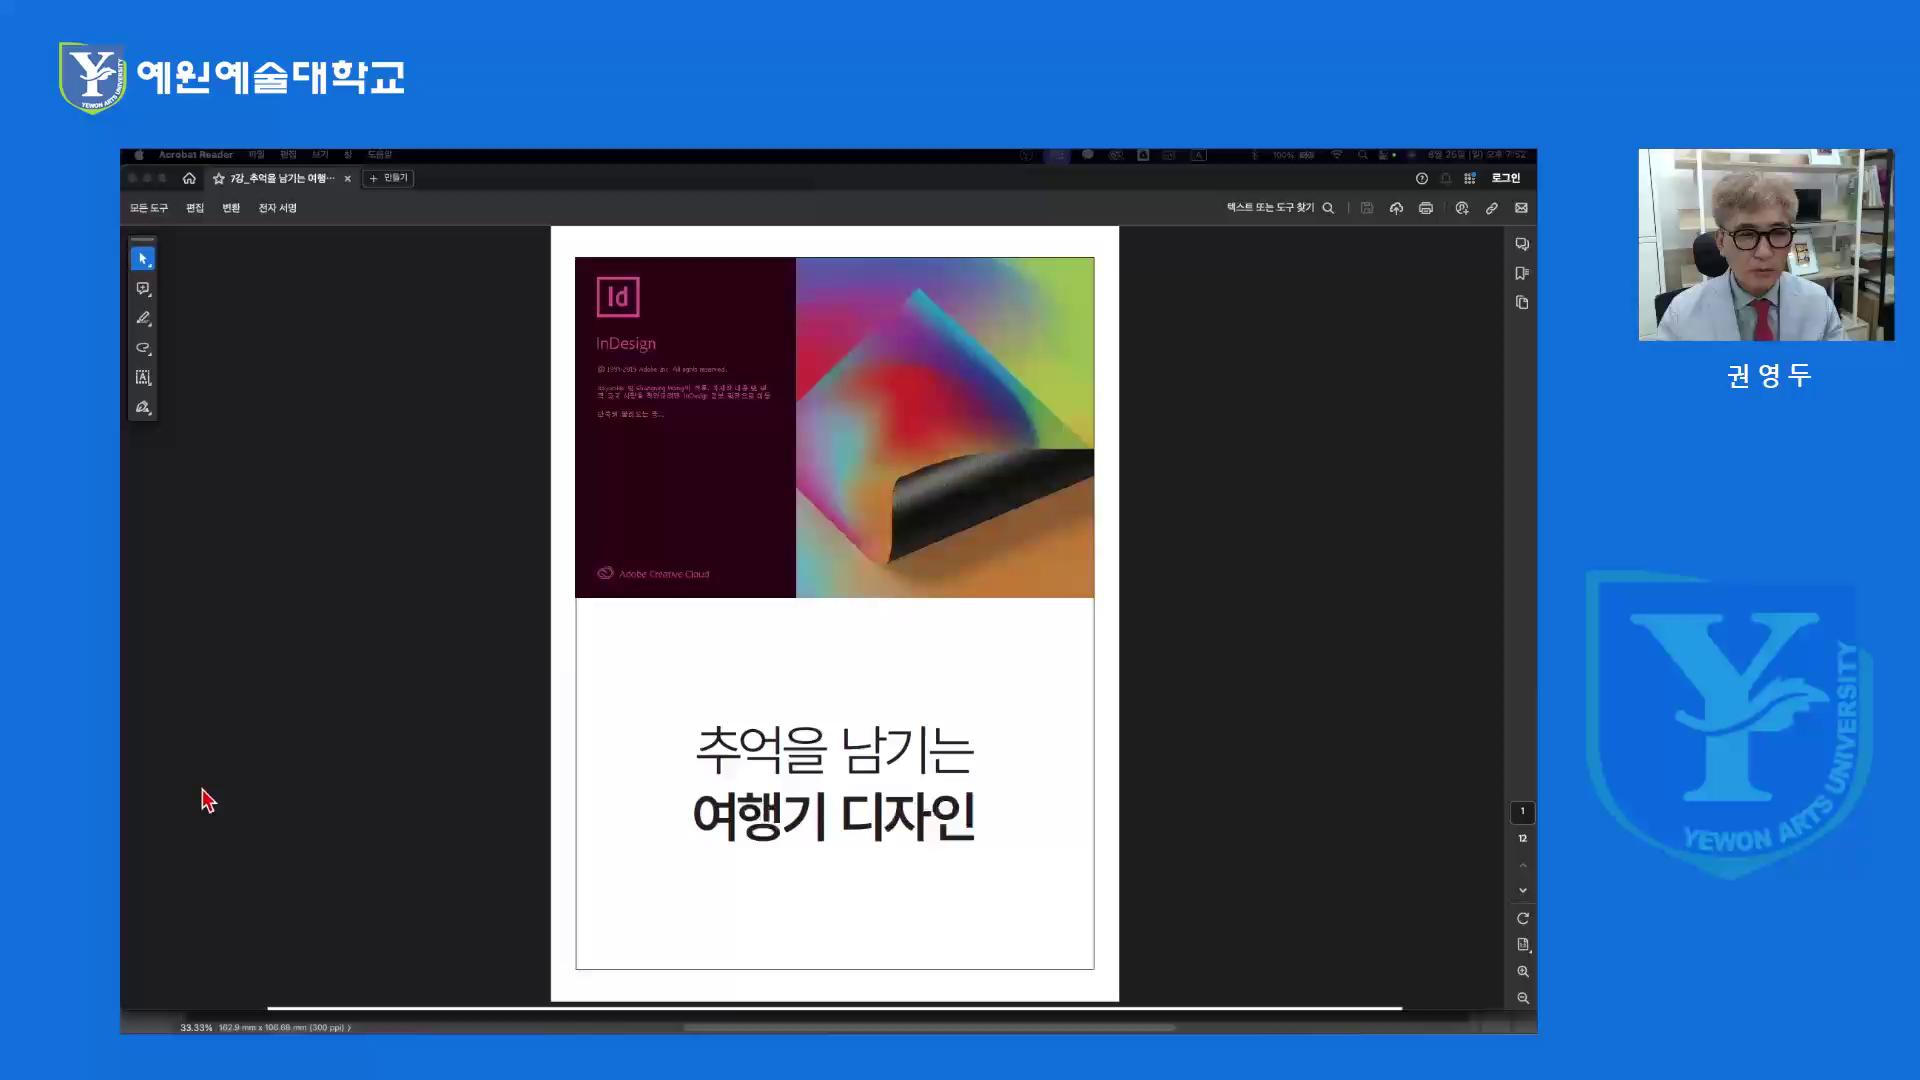This screenshot has height=1080, width=1920.
Task: Select the fill and sign tool
Action: point(143,407)
